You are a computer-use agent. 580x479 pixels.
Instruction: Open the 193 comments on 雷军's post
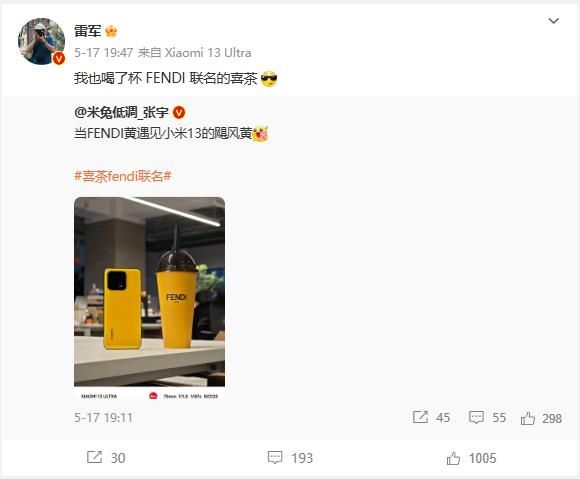290,458
